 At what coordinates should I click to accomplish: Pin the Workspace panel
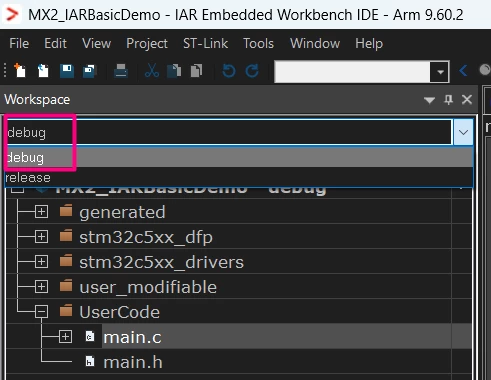pos(448,99)
